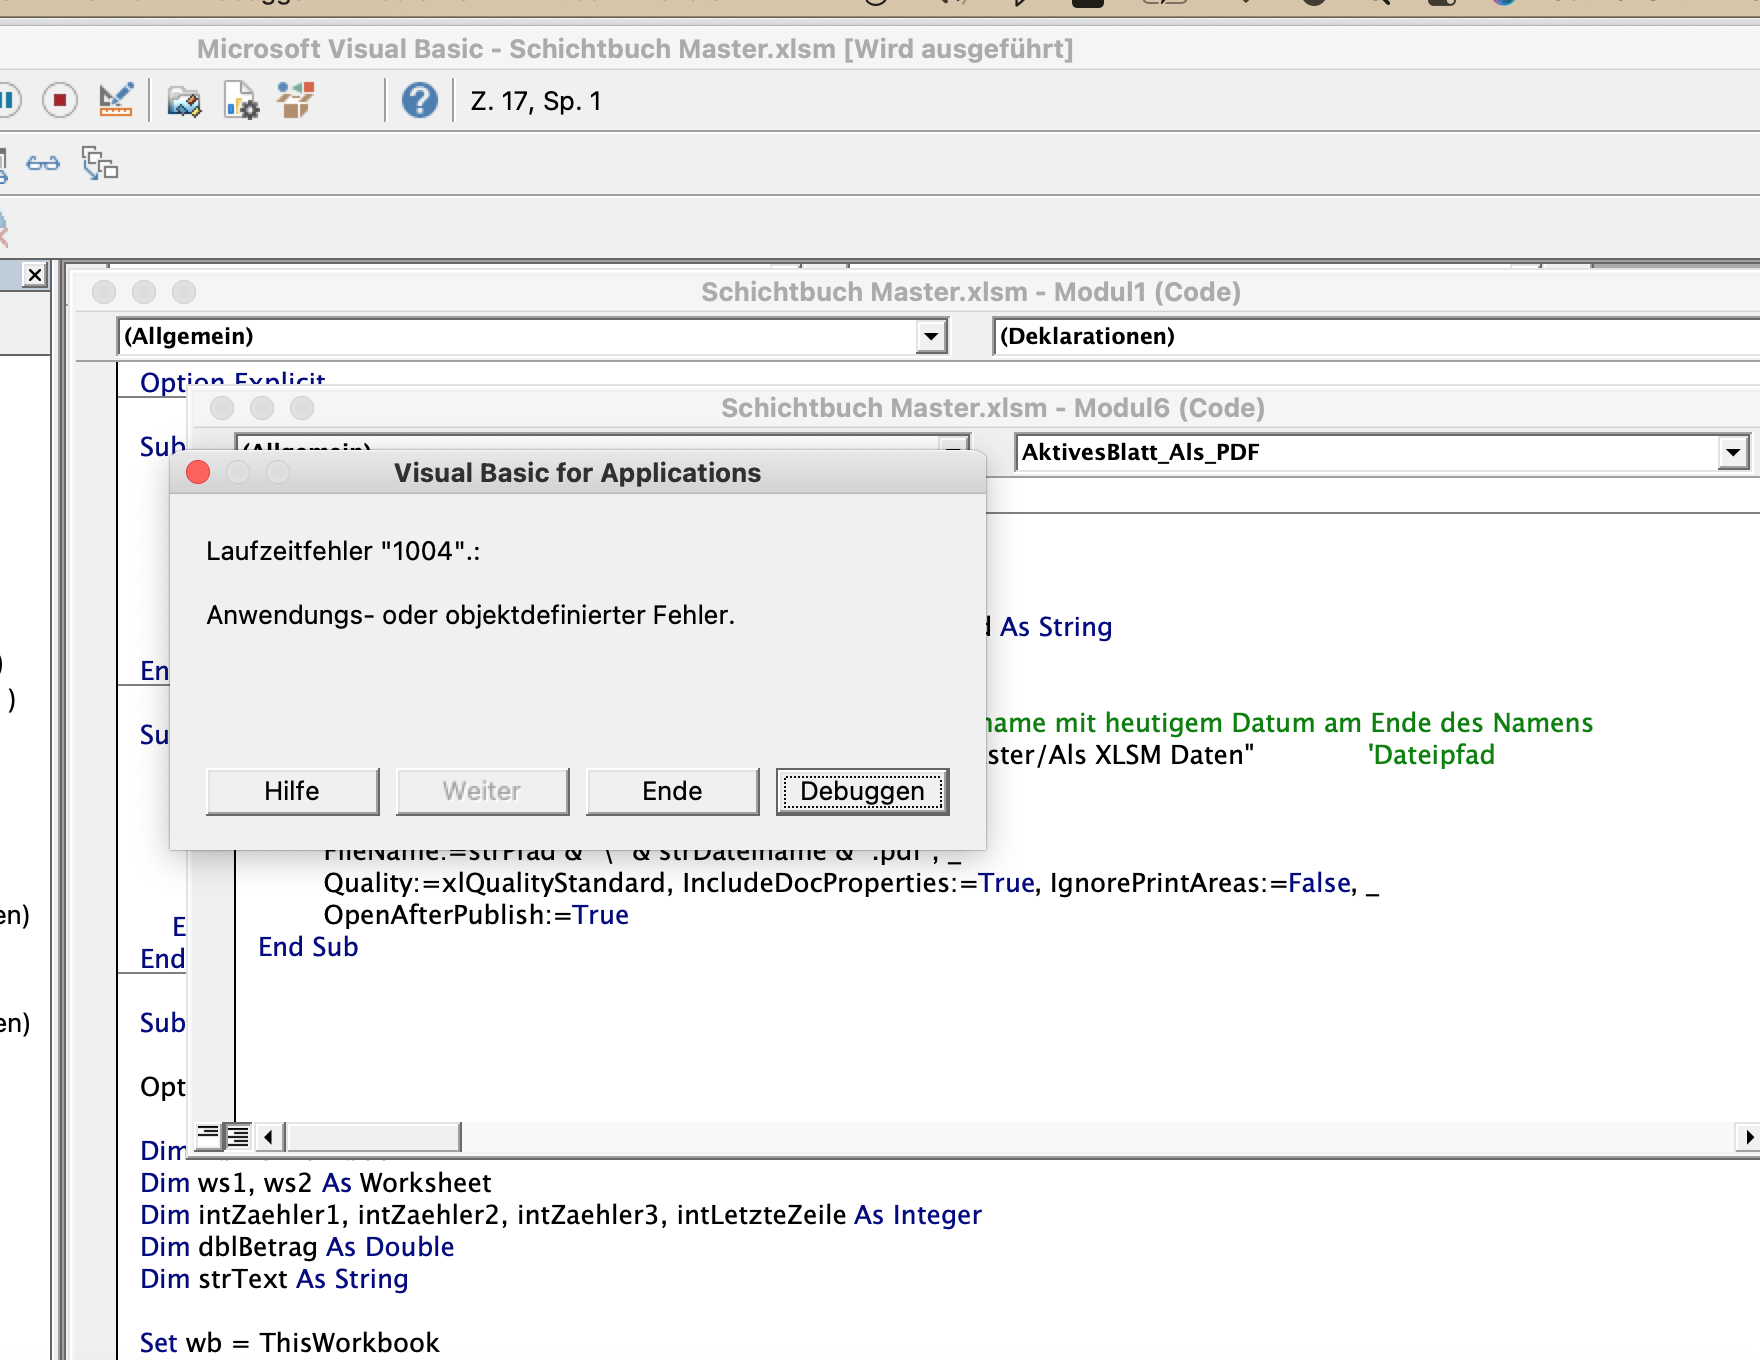1760x1360 pixels.
Task: Click the Modul1 (Code) window title bar
Action: coord(970,292)
